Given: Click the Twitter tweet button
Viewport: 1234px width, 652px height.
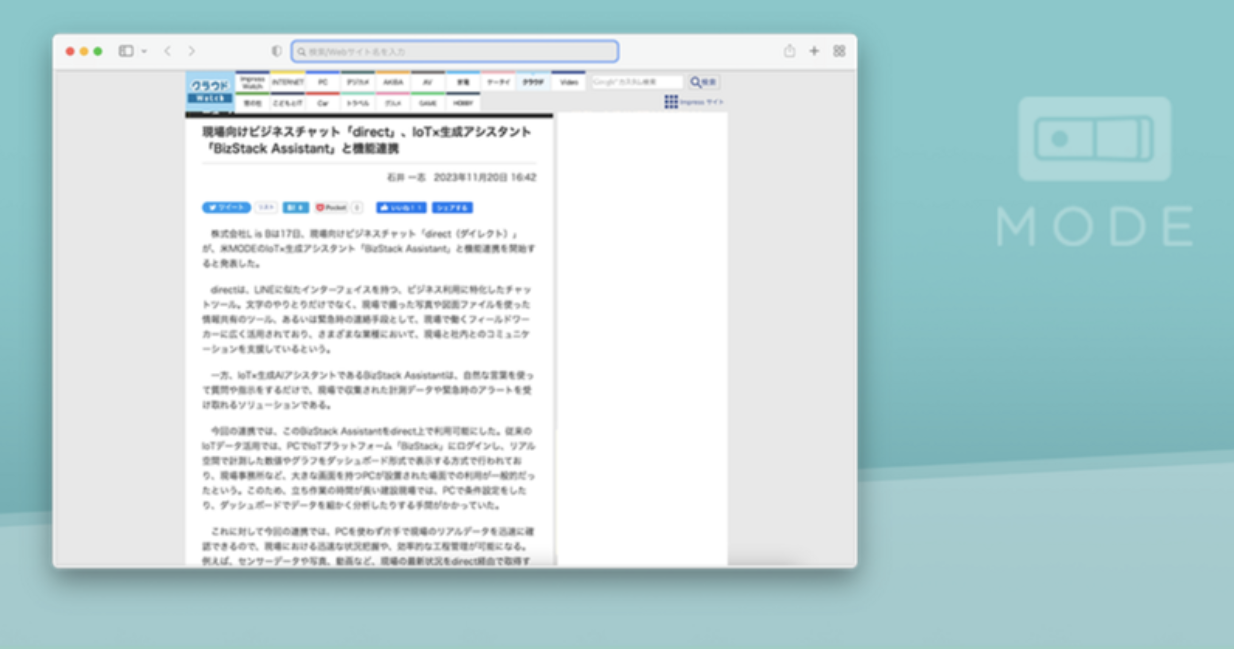Looking at the screenshot, I should point(226,208).
